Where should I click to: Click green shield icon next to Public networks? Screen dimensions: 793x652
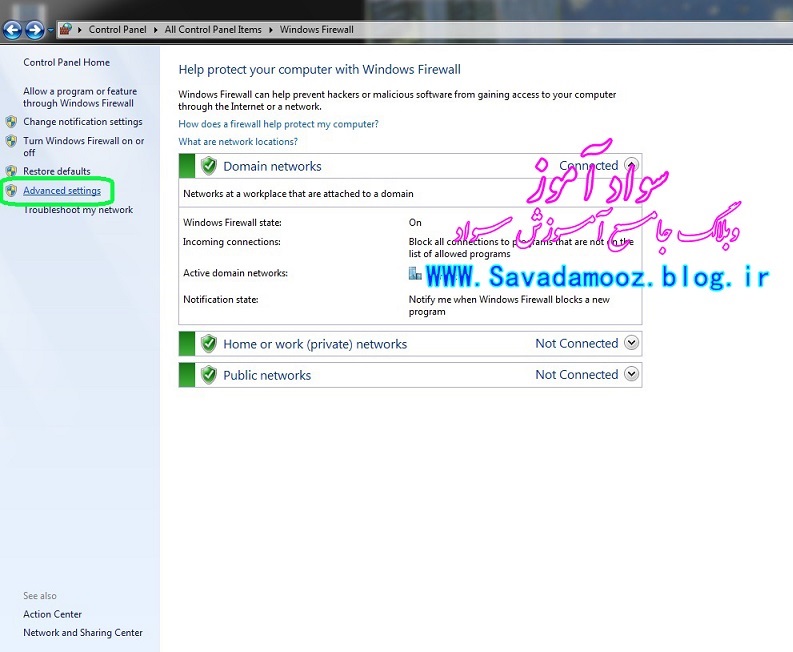click(x=208, y=375)
